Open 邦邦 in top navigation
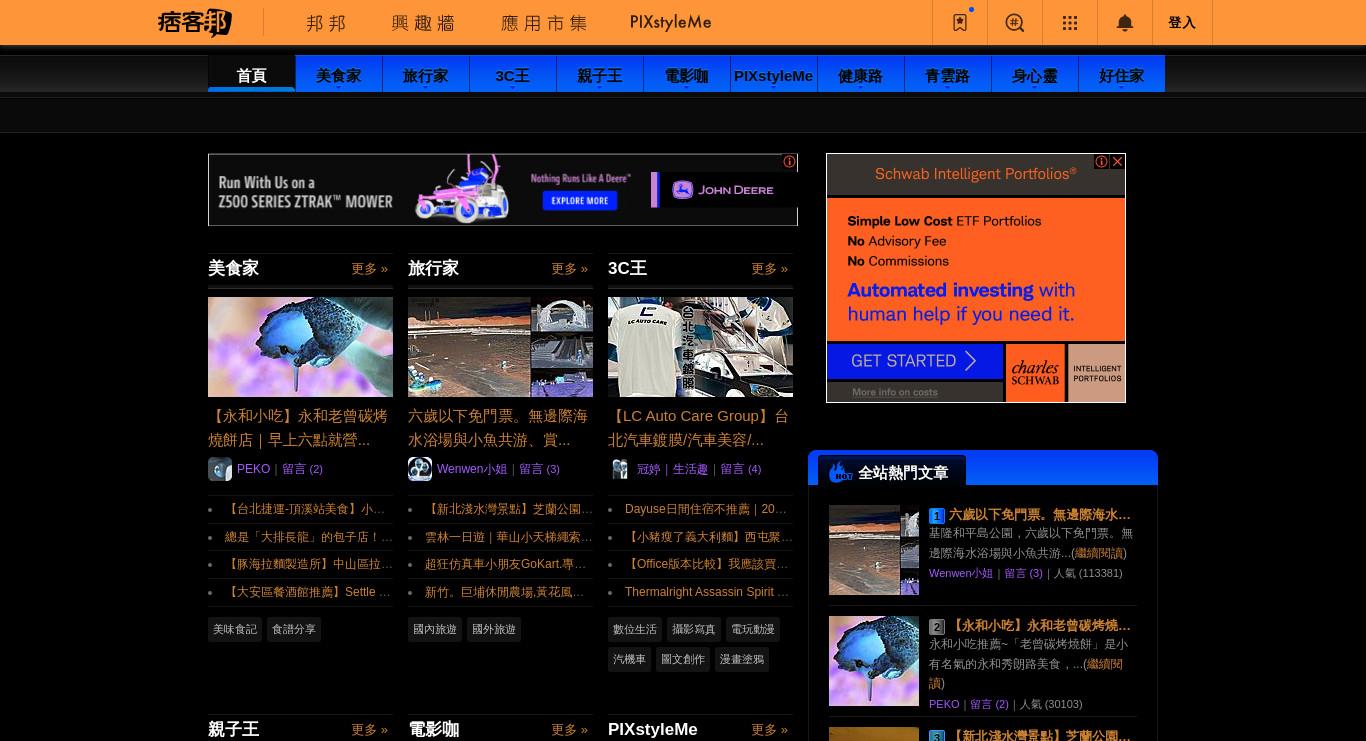Viewport: 1366px width, 741px height. point(326,22)
